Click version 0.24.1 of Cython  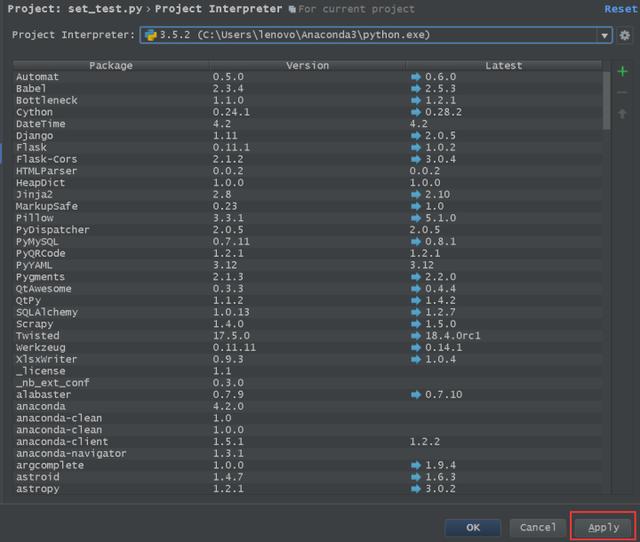tap(231, 112)
